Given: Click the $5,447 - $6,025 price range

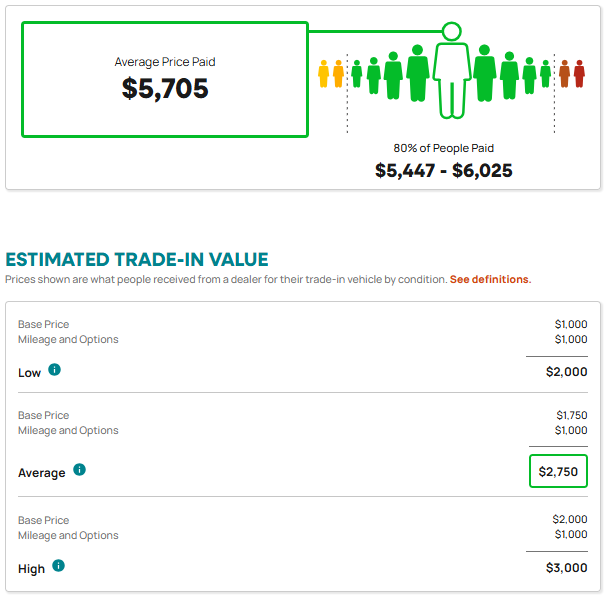Looking at the screenshot, I should point(444,170).
